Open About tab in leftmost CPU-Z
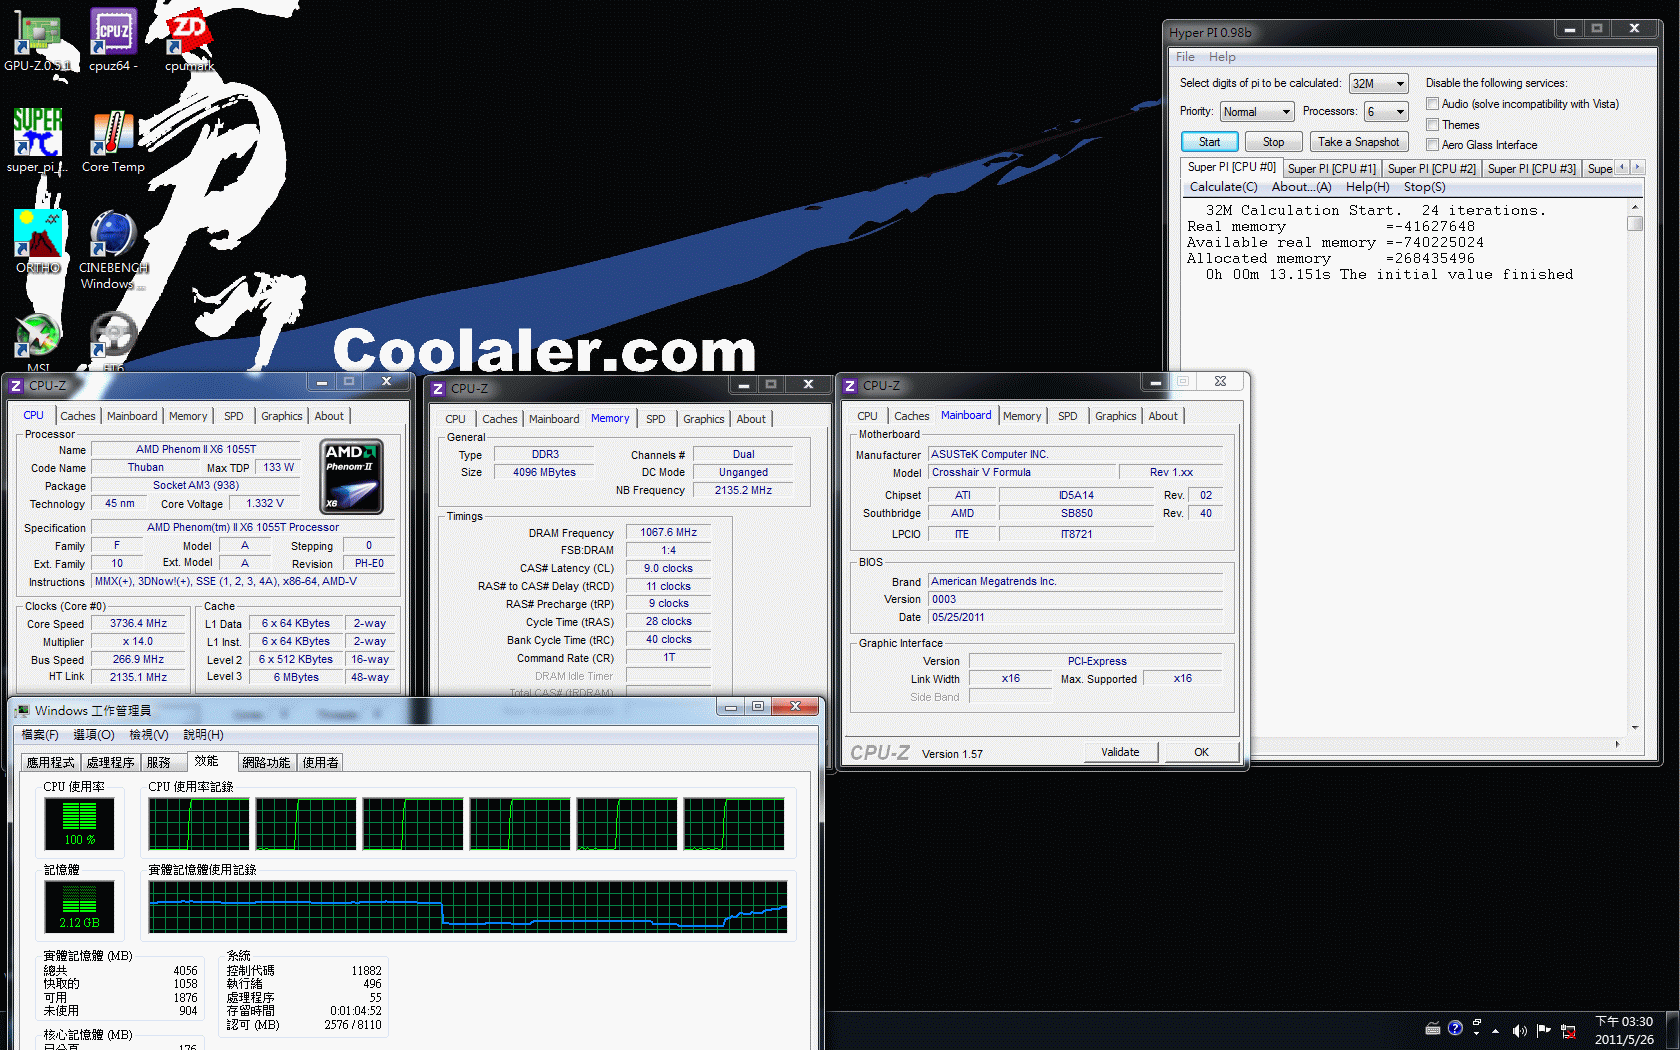The width and height of the screenshot is (1680, 1050). pyautogui.click(x=329, y=416)
